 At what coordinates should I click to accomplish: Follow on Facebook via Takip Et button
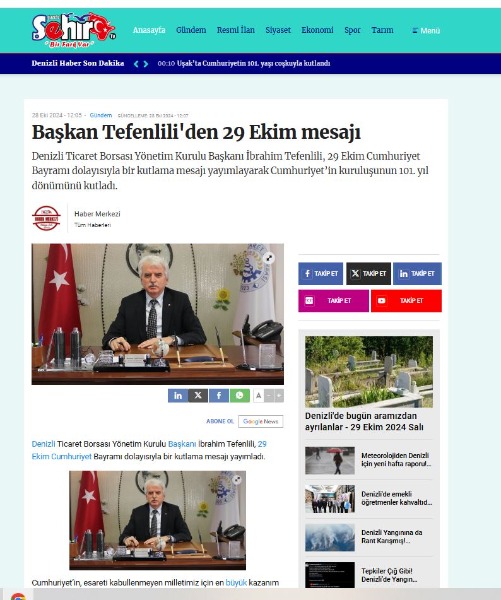(321, 274)
